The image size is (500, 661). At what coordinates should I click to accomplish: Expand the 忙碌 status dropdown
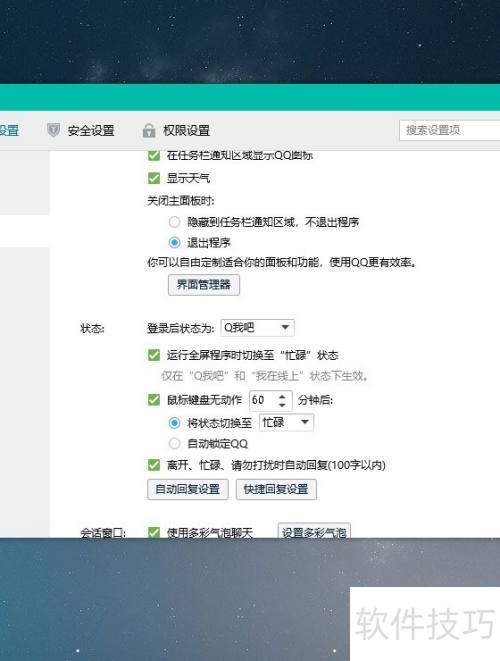[x=286, y=422]
